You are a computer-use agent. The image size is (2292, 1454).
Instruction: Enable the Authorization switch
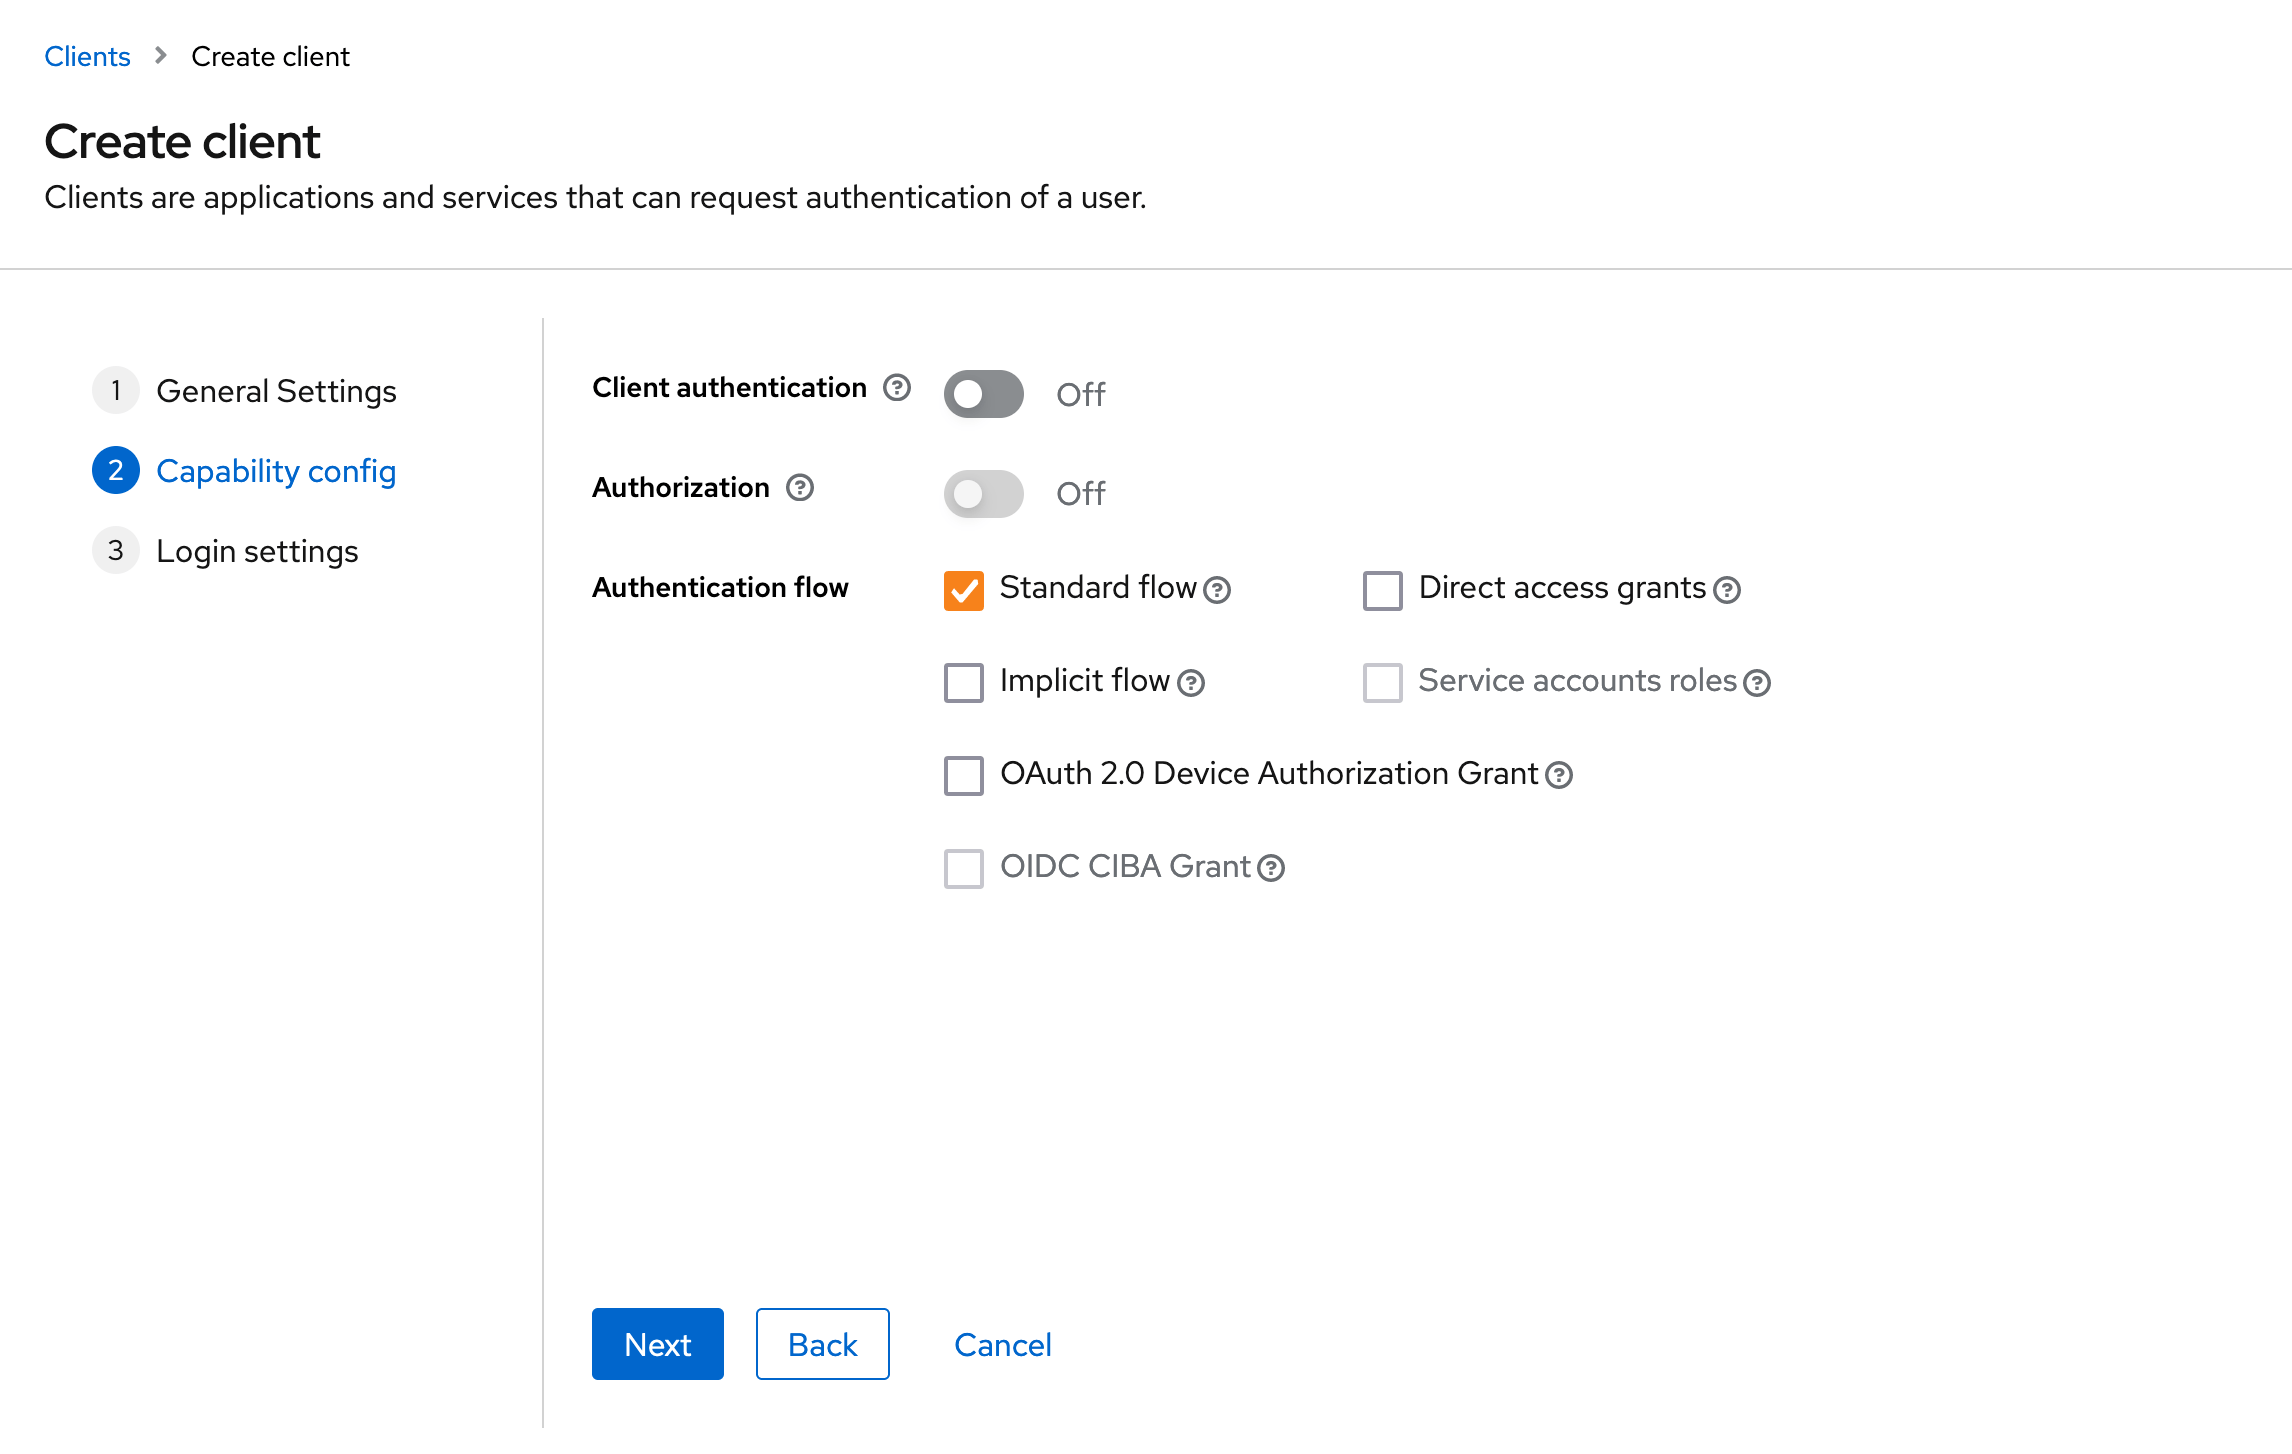[983, 493]
